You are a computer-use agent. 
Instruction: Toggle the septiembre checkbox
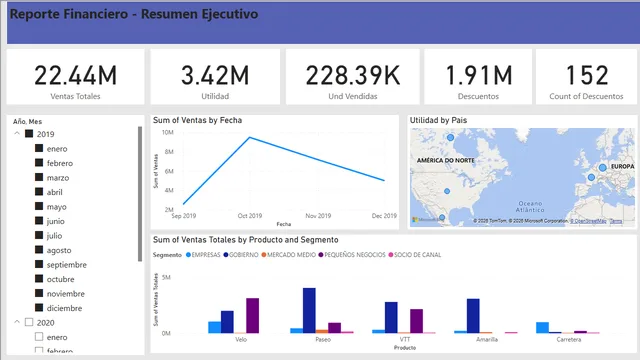39,264
